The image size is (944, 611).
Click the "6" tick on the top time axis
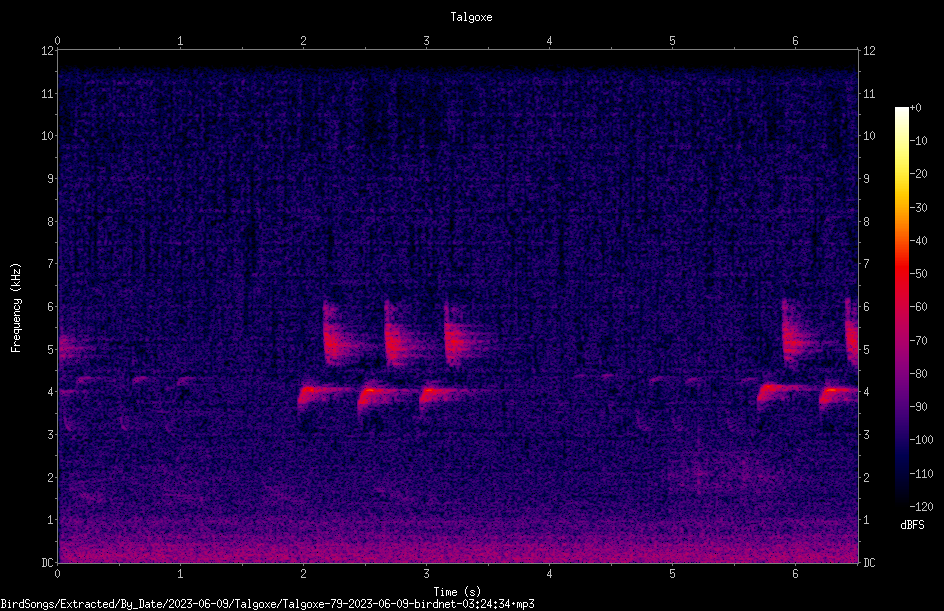coord(795,41)
